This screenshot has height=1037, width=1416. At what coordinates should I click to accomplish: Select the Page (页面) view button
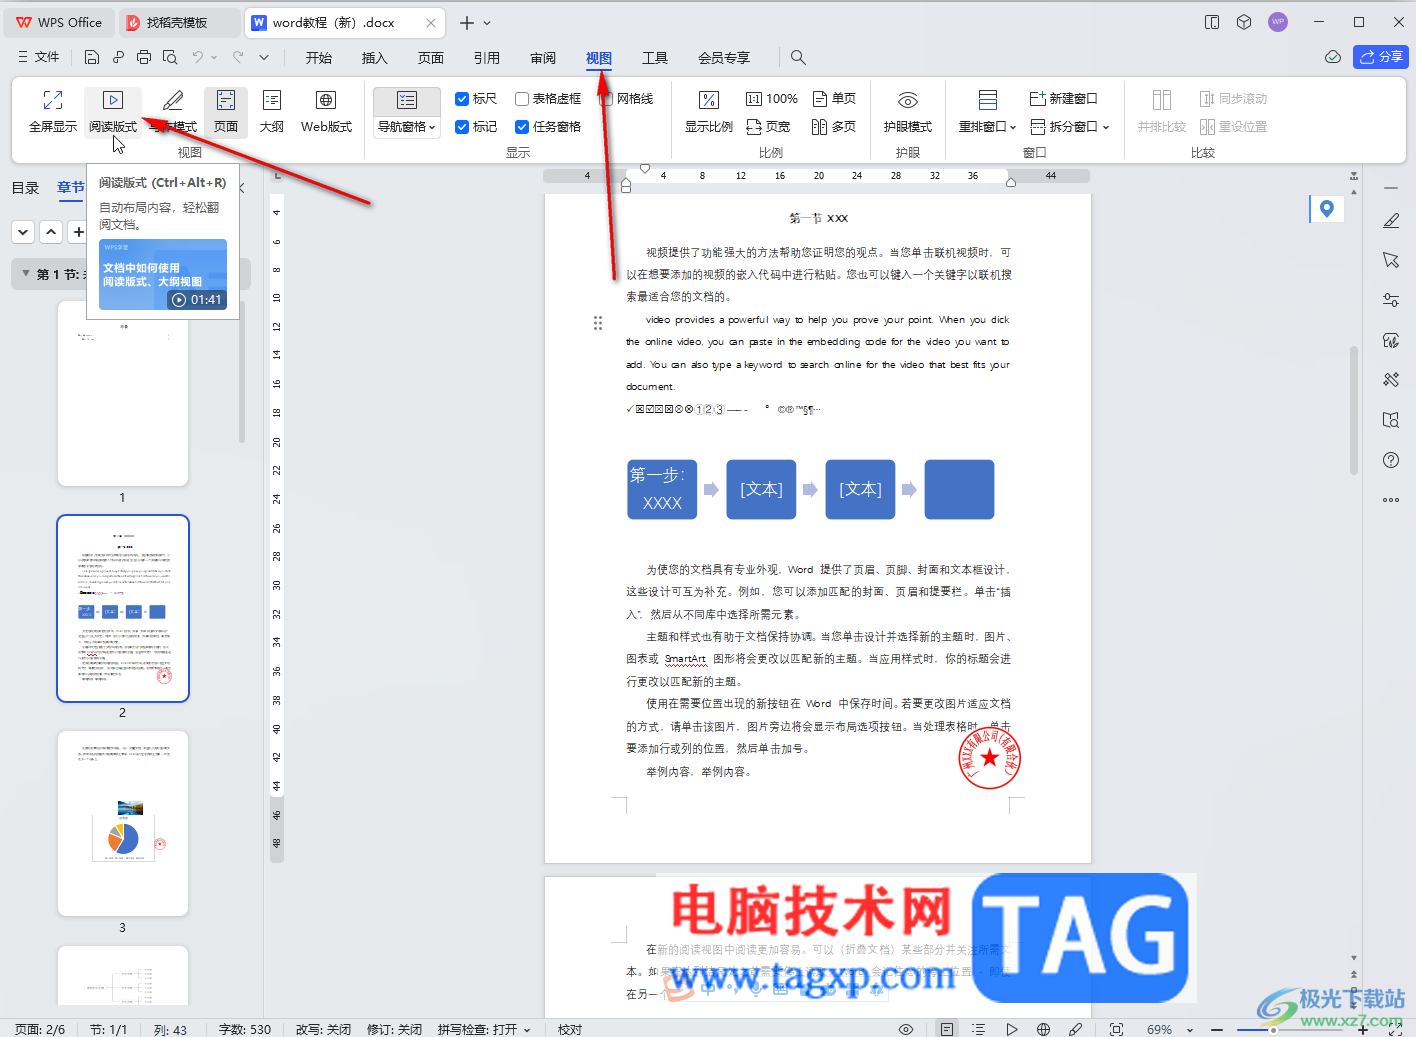point(226,111)
